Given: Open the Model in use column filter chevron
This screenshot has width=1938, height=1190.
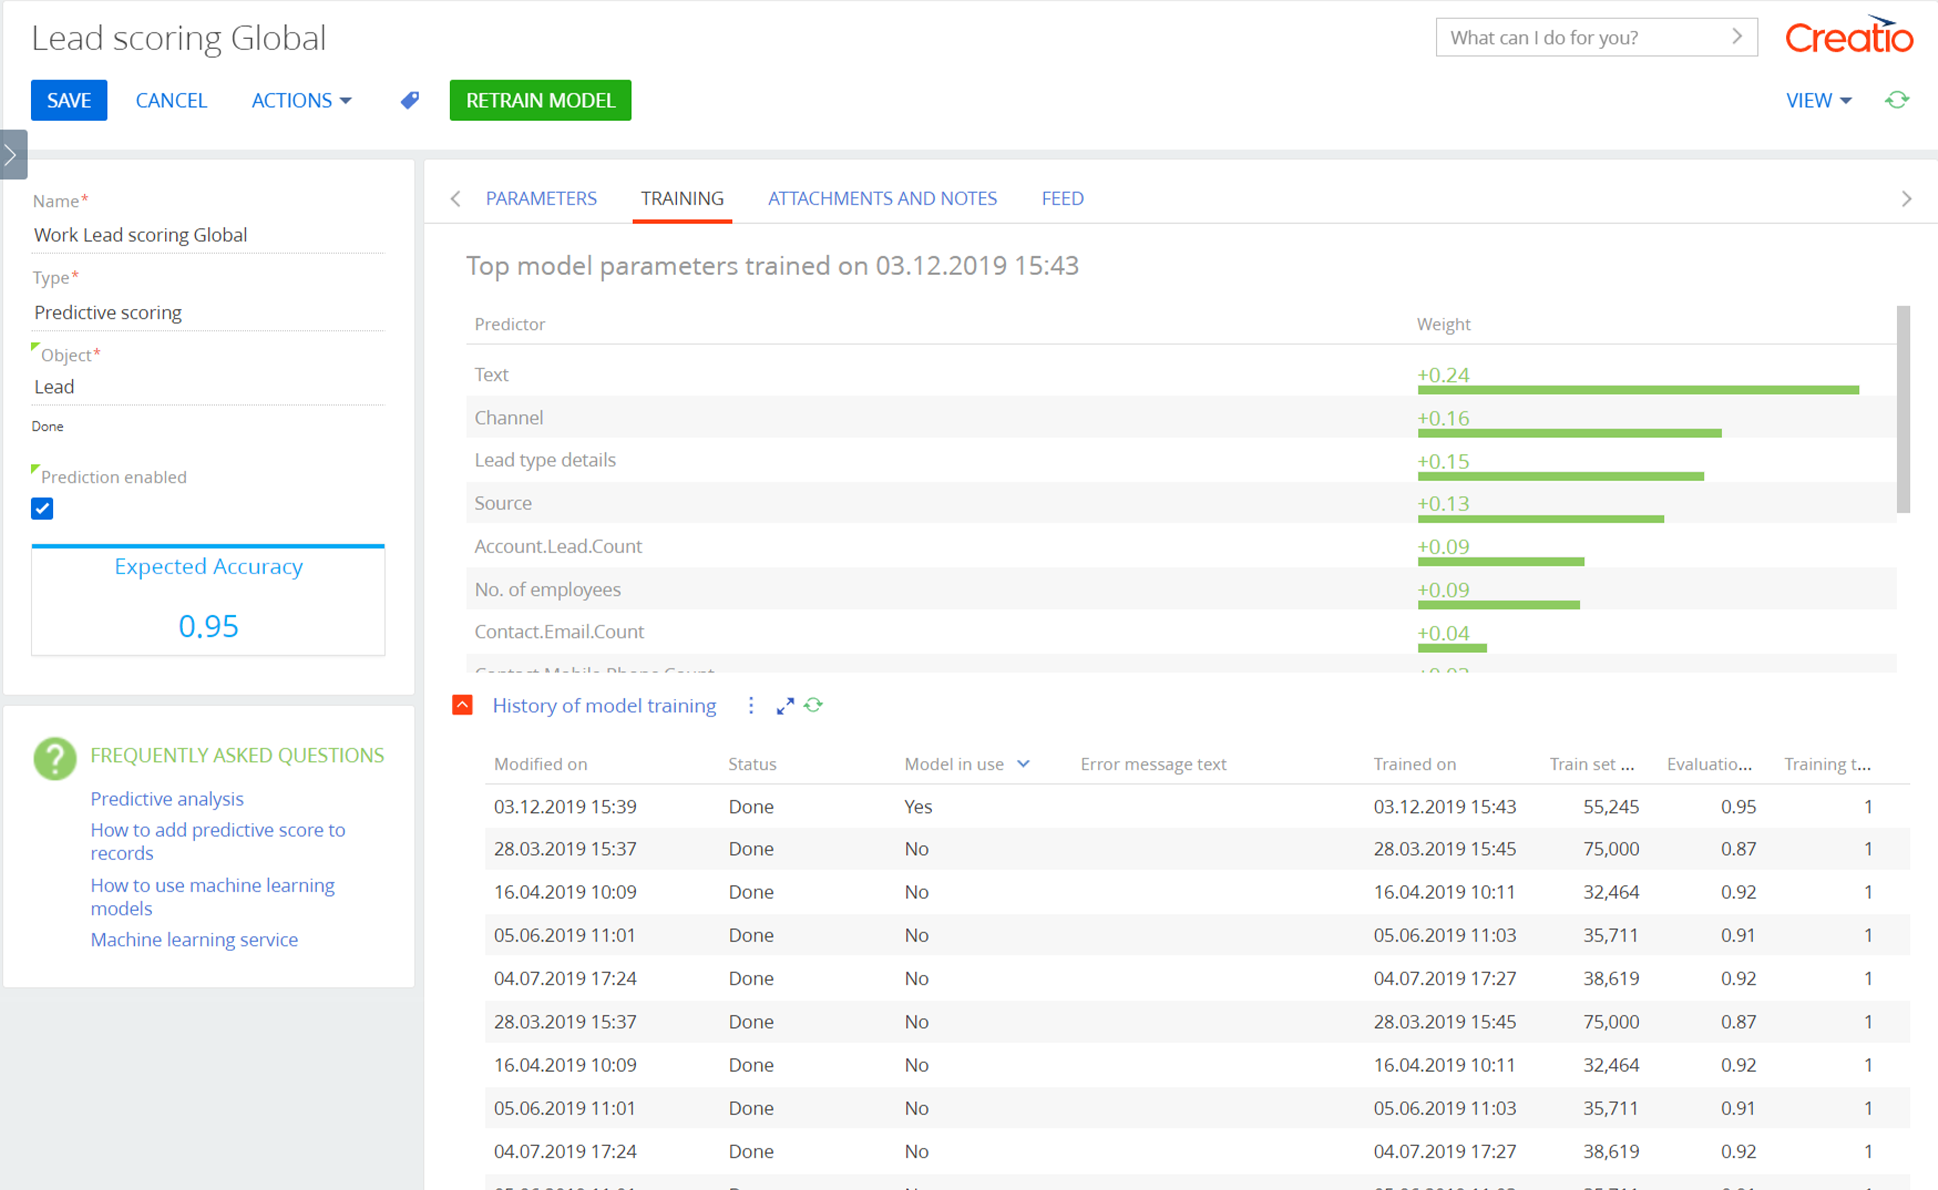Looking at the screenshot, I should (1024, 763).
